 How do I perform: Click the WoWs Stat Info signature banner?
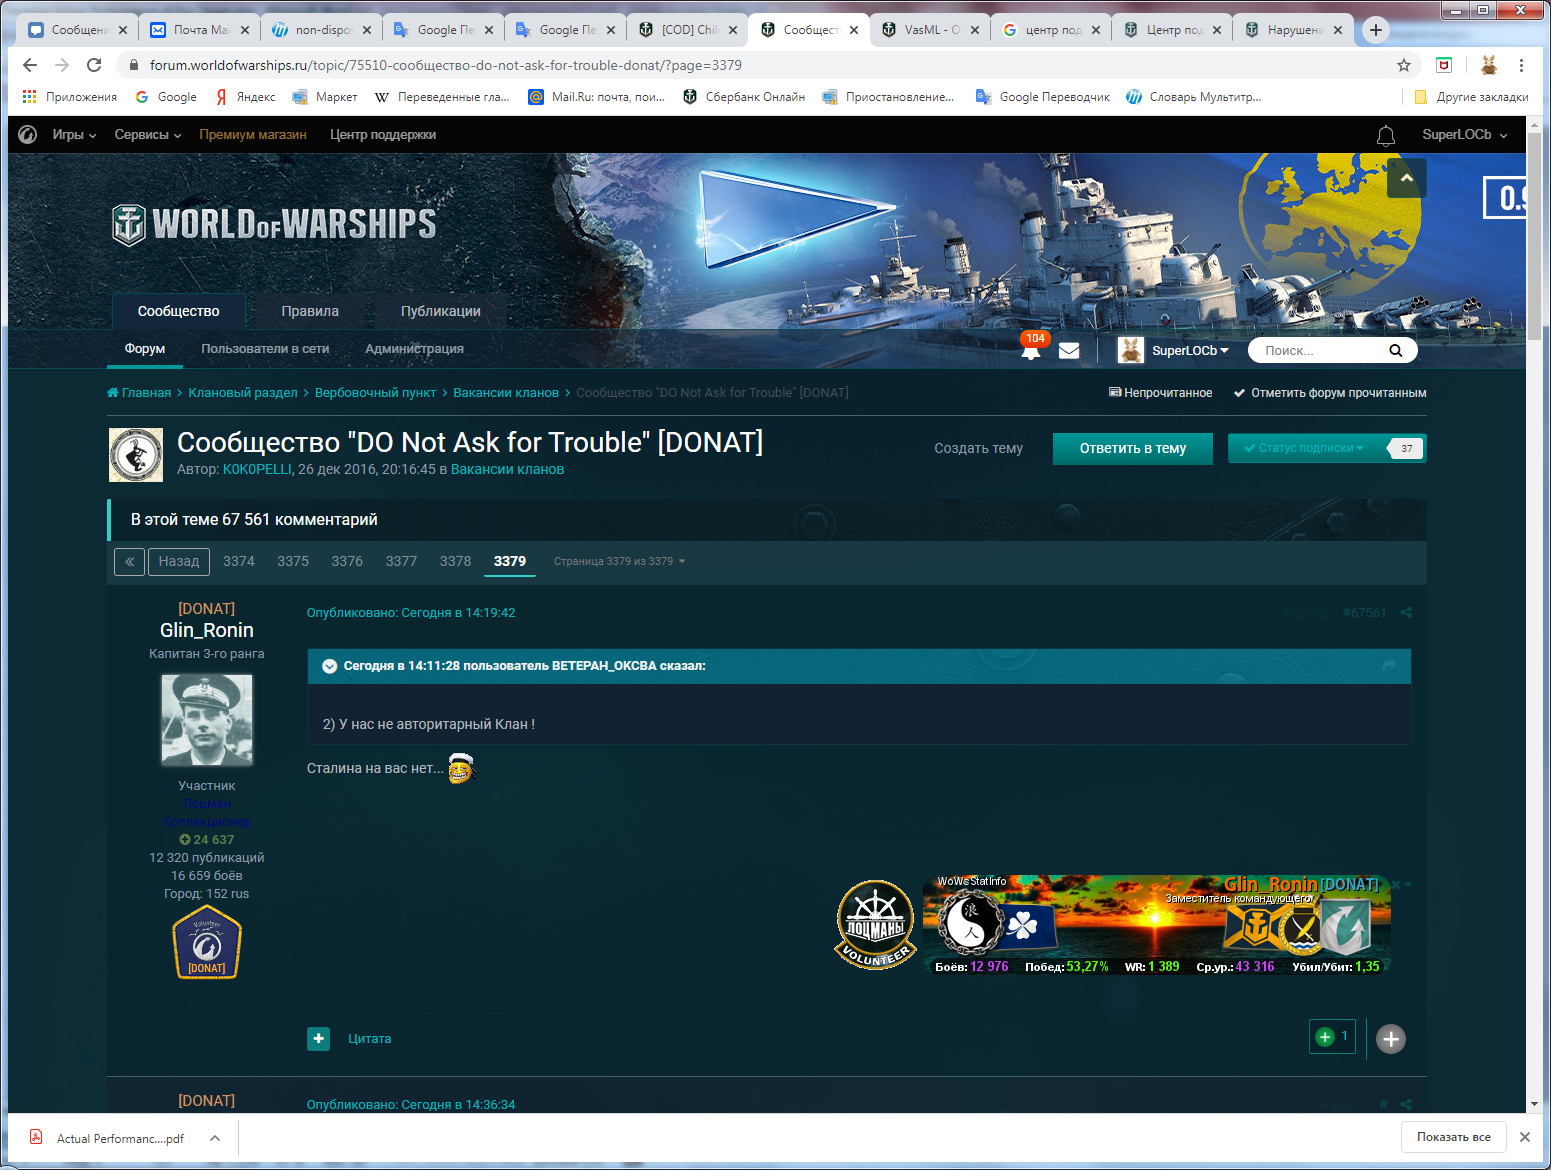(x=1157, y=925)
